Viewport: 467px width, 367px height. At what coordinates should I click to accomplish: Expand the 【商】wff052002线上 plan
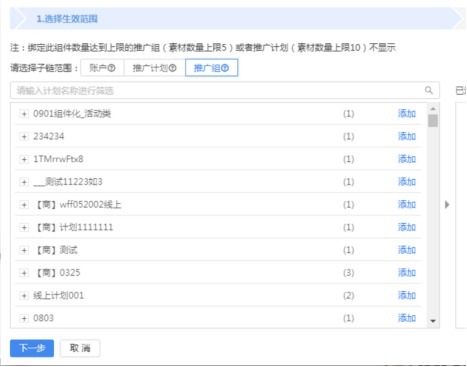pyautogui.click(x=24, y=205)
